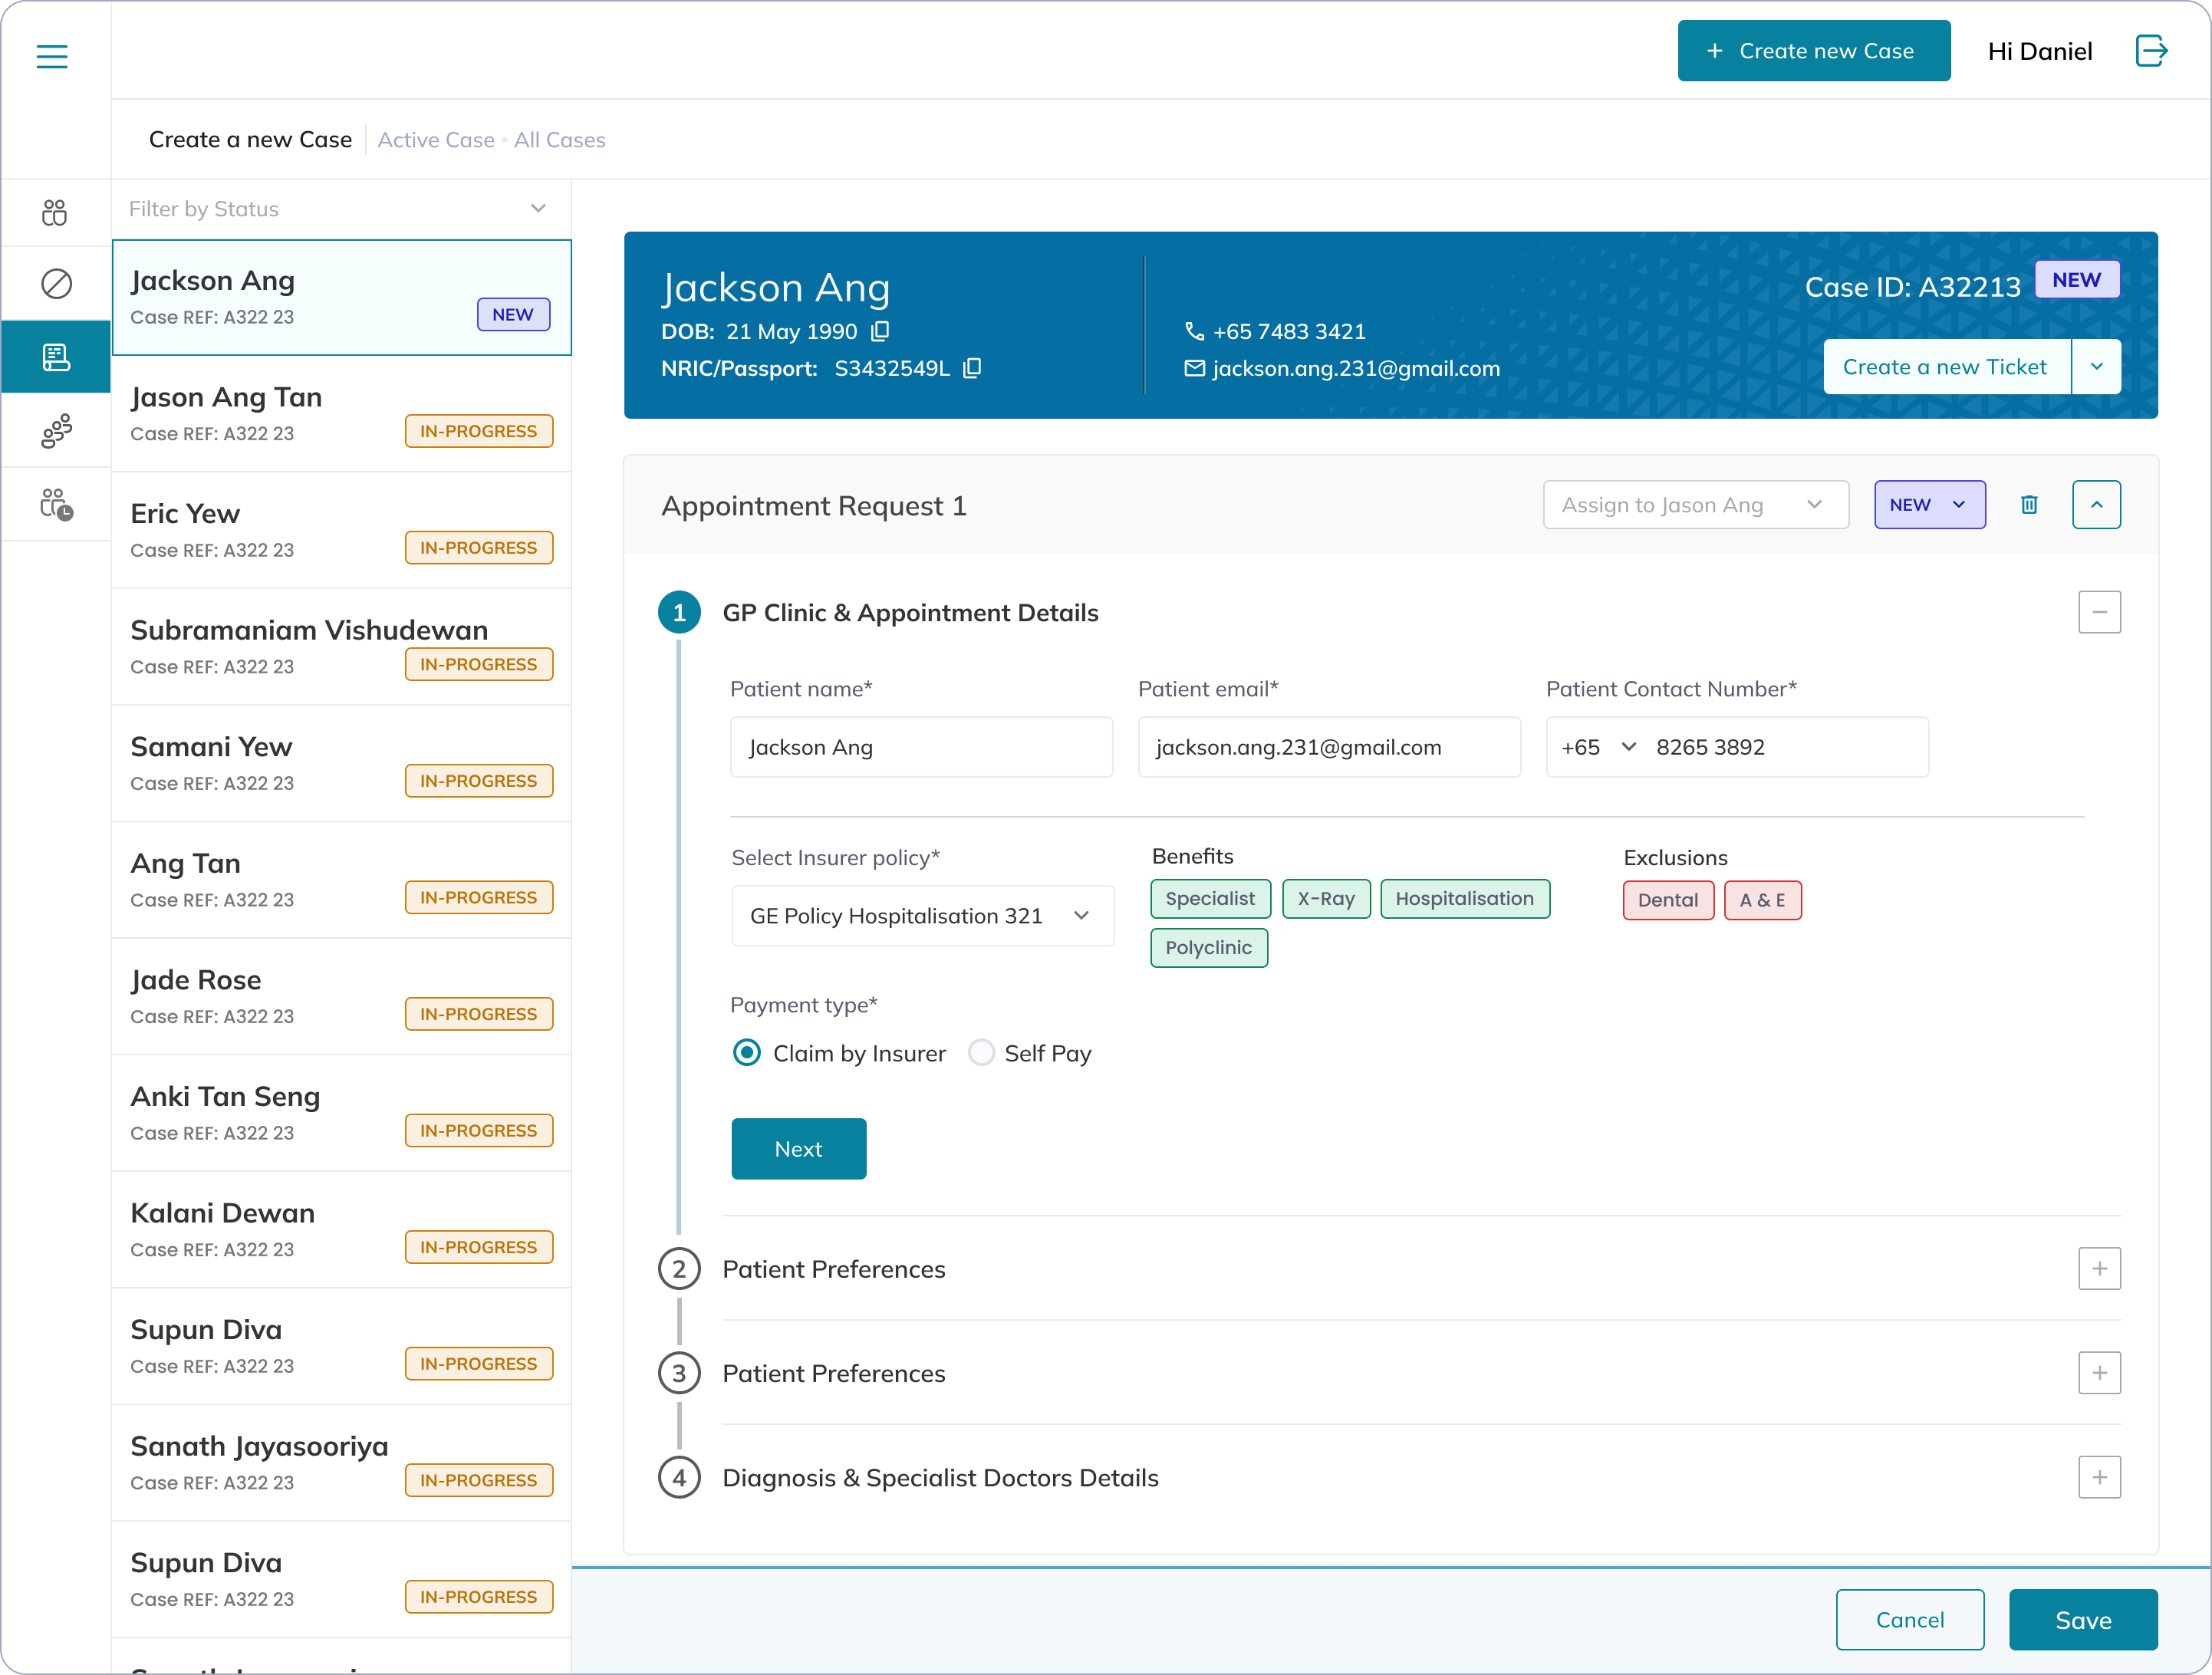Click the Create new Case button
2212x1675 pixels.
point(1813,51)
